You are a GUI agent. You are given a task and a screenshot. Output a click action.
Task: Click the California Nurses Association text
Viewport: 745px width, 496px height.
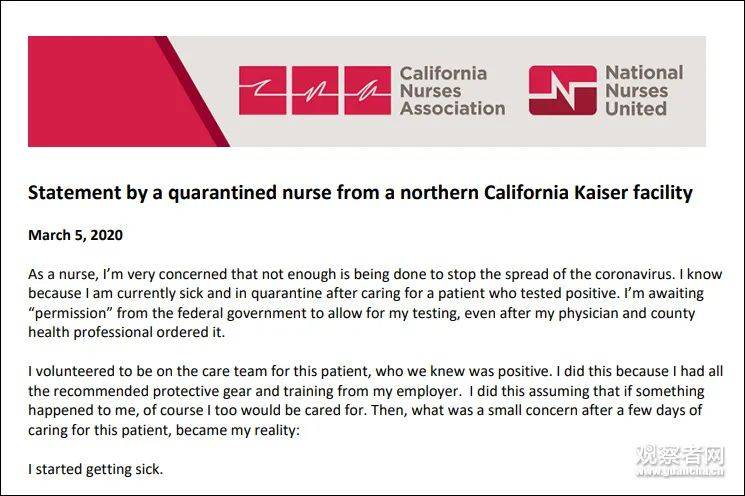click(452, 91)
